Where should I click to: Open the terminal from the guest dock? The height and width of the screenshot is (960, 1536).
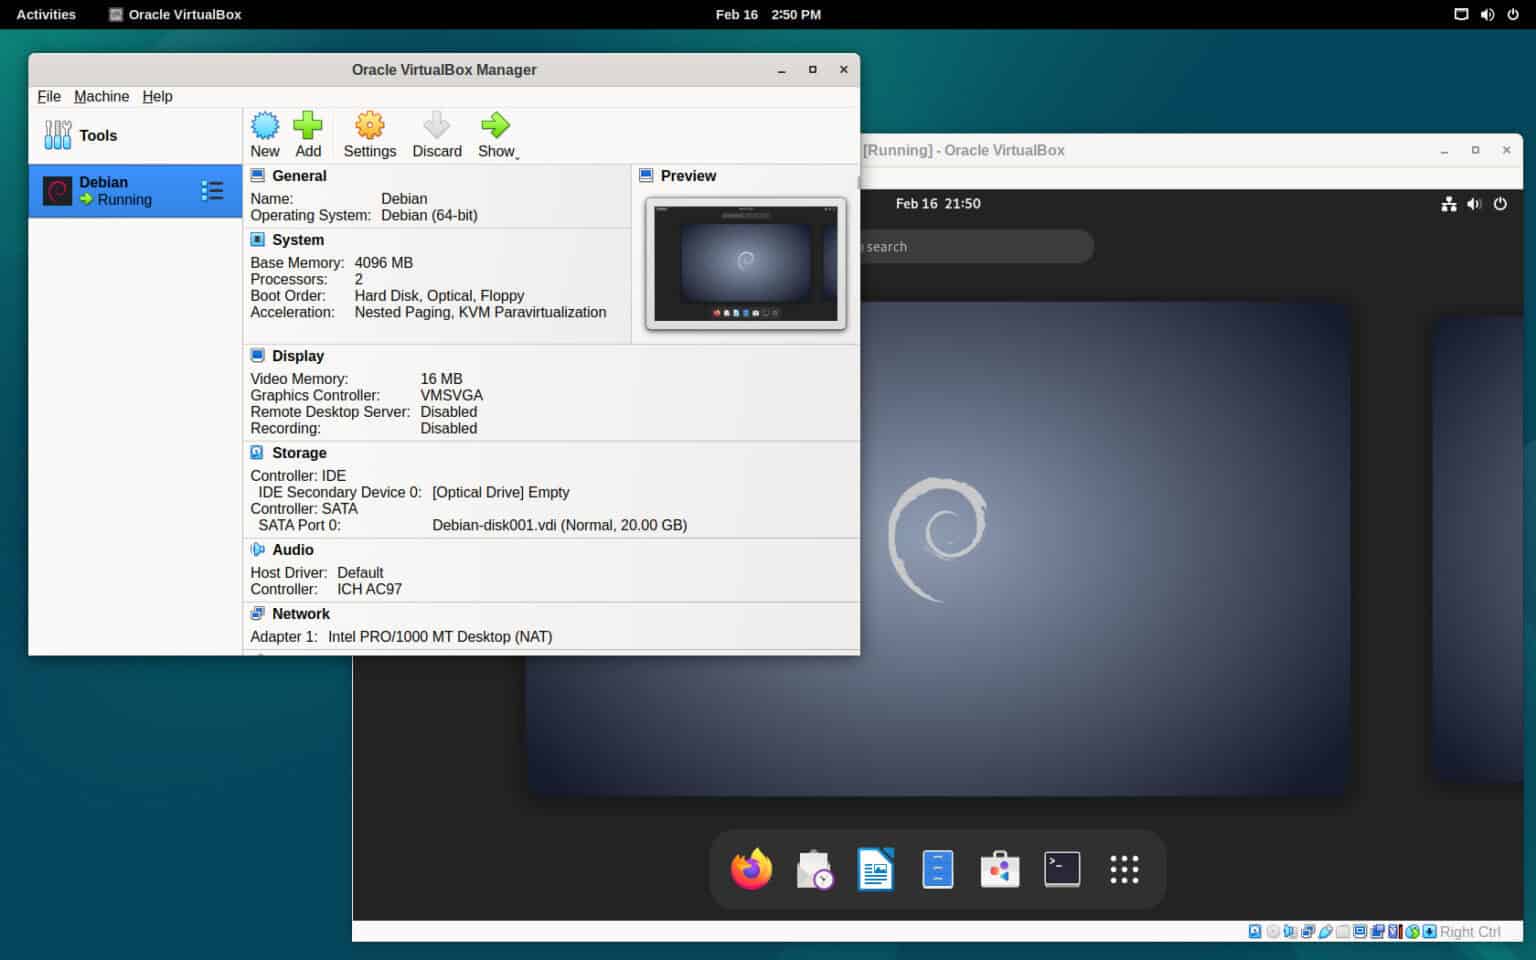(x=1061, y=868)
